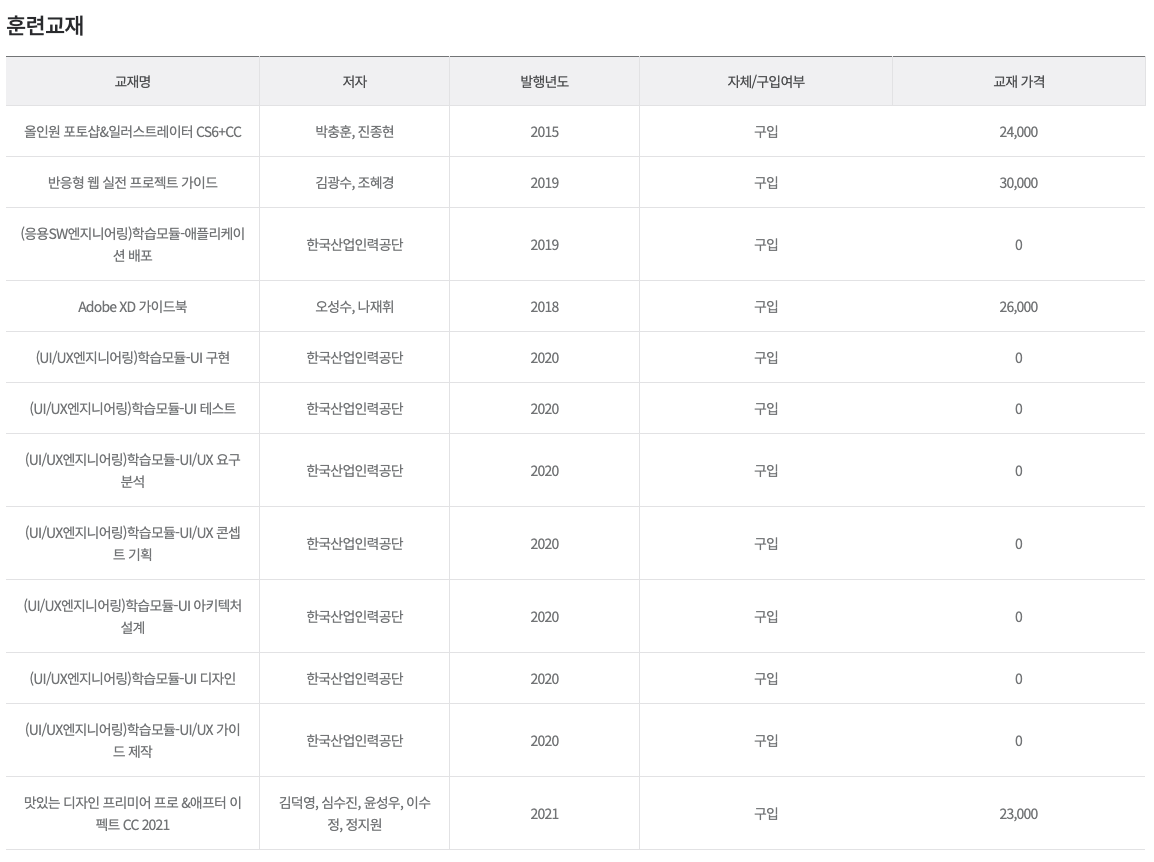Select the 교재 가격 column header
This screenshot has width=1154, height=862.
pos(1019,82)
